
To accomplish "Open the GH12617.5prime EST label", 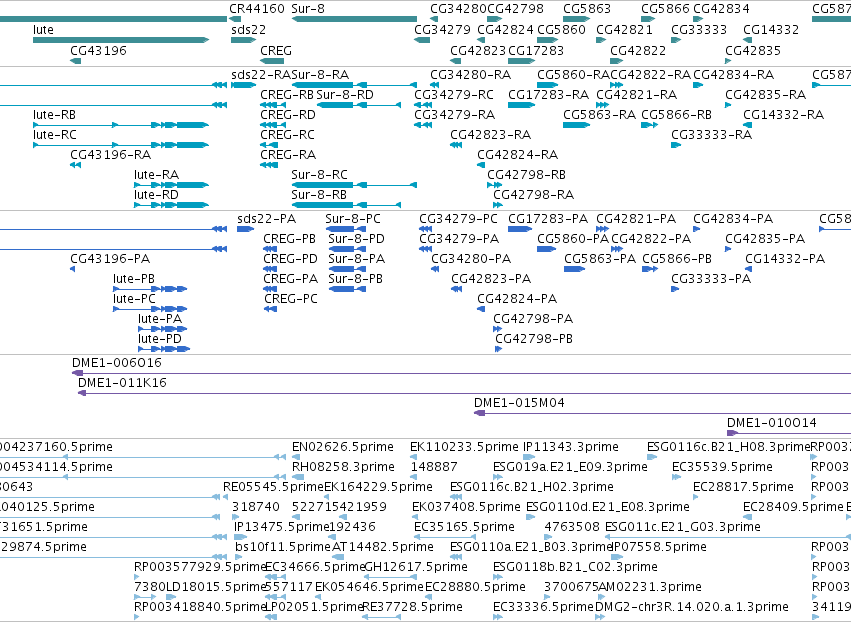I will [416, 567].
